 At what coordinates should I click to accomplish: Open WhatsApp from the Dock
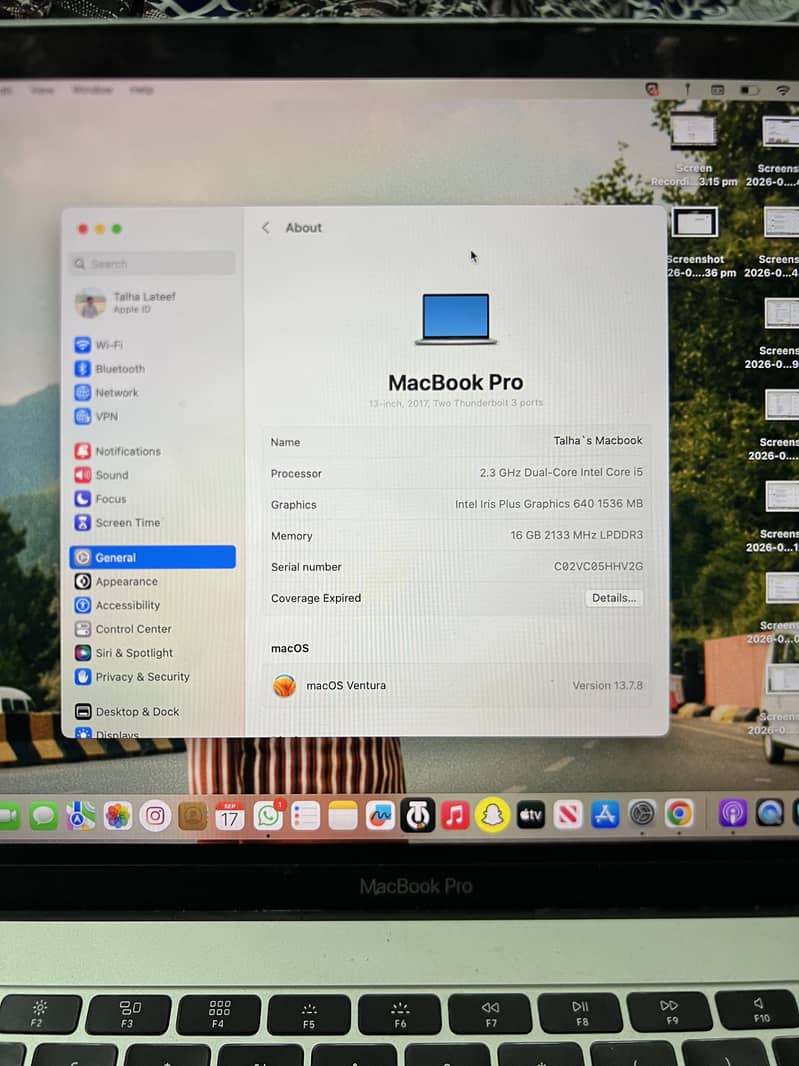click(268, 815)
